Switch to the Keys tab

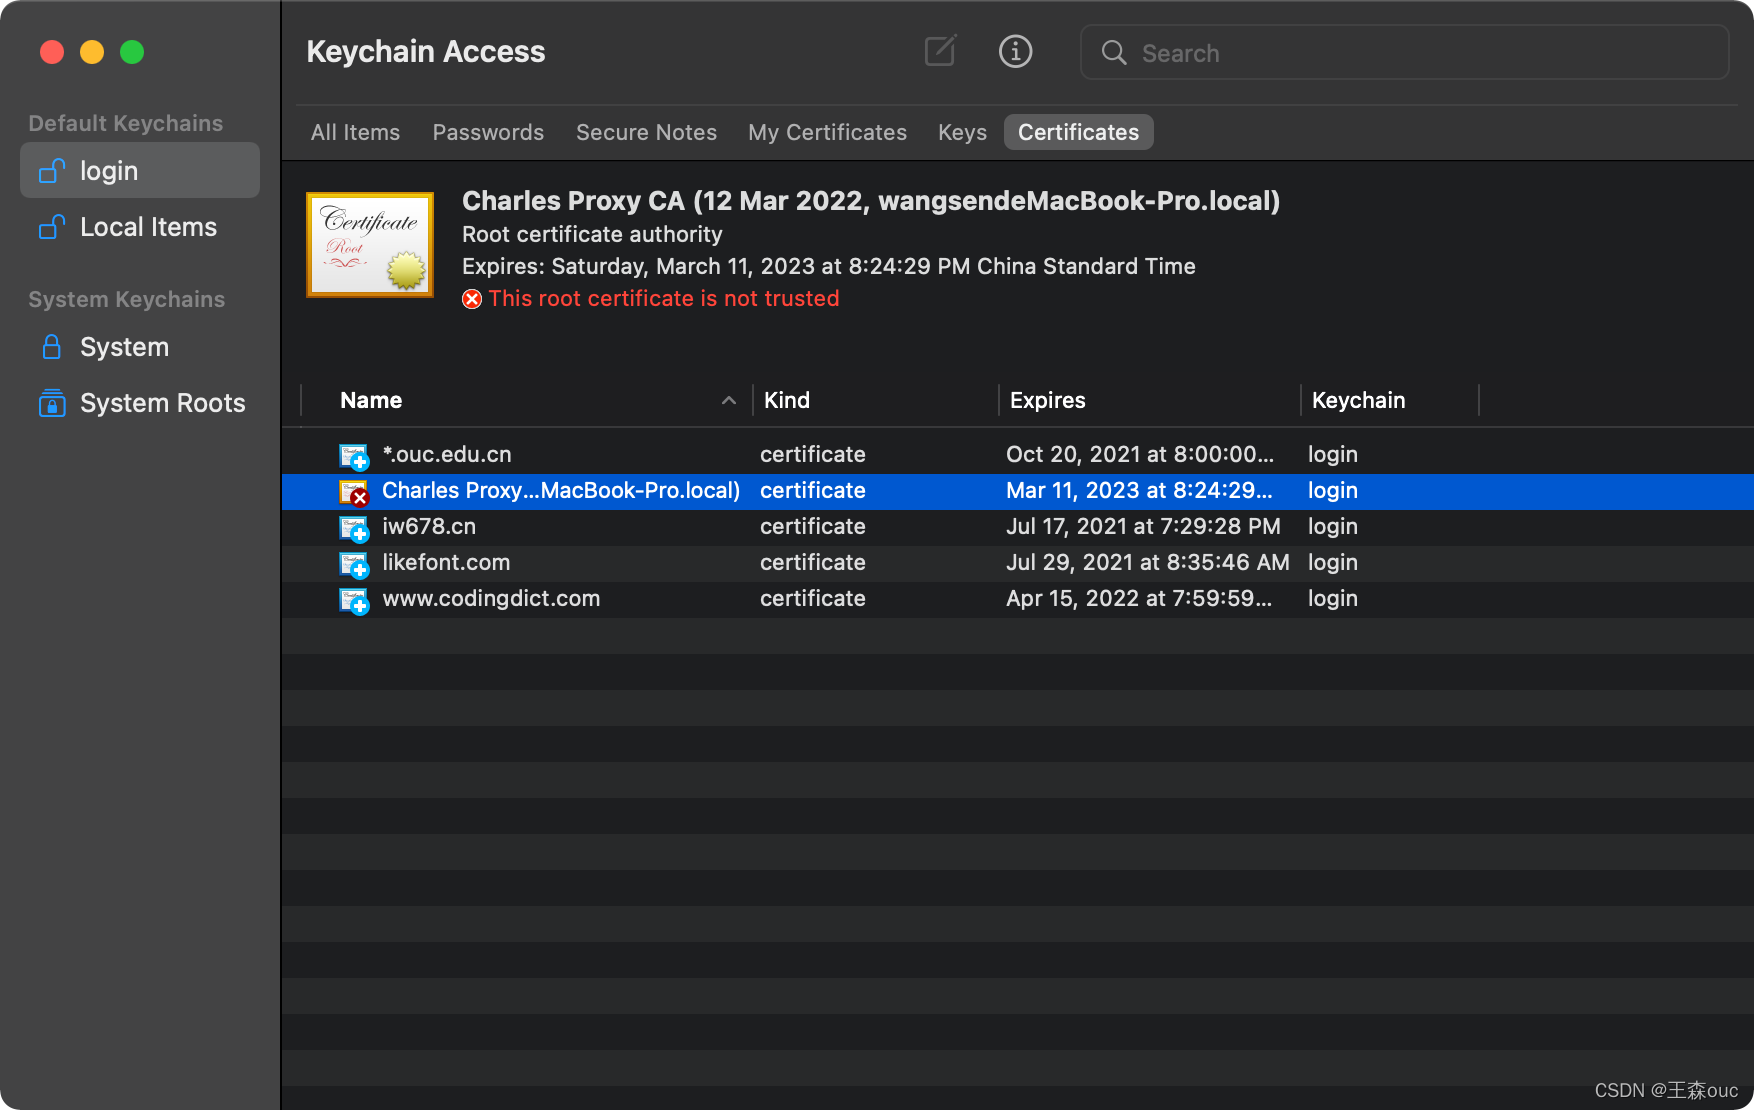[962, 132]
